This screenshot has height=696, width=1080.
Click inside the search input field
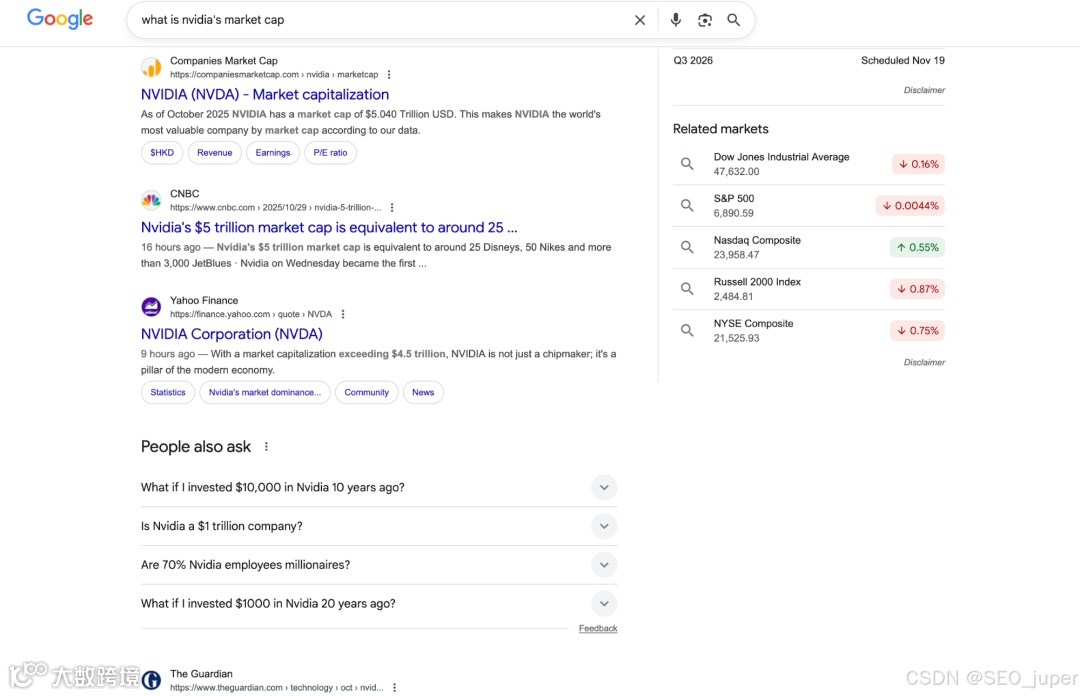pyautogui.click(x=380, y=20)
